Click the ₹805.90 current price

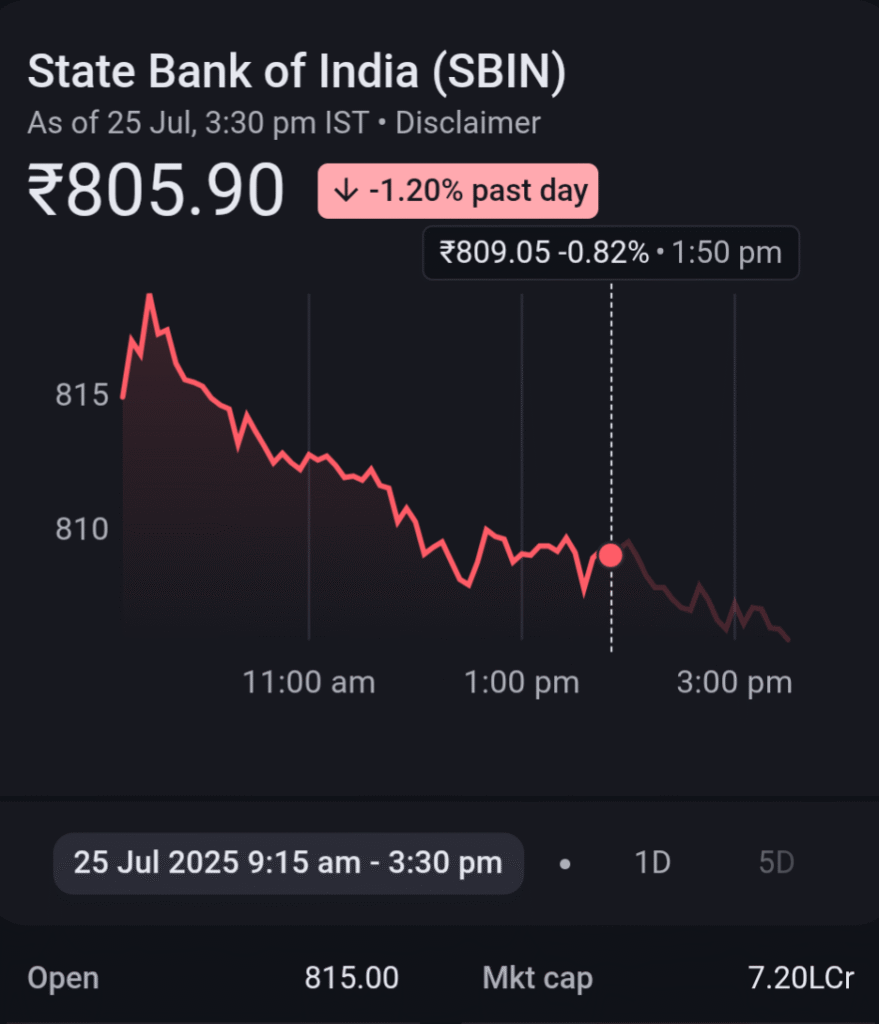pos(156,191)
